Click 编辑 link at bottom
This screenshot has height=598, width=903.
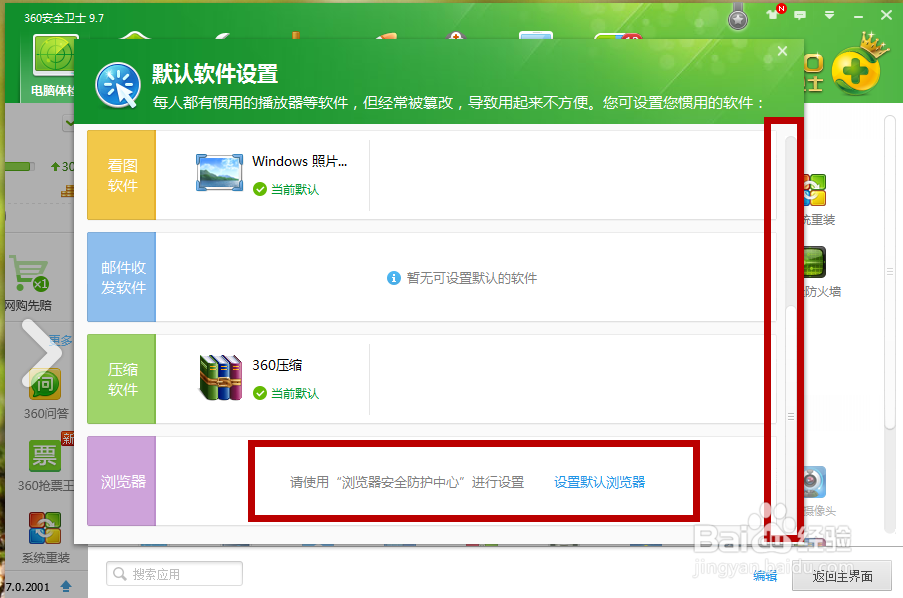[x=765, y=576]
